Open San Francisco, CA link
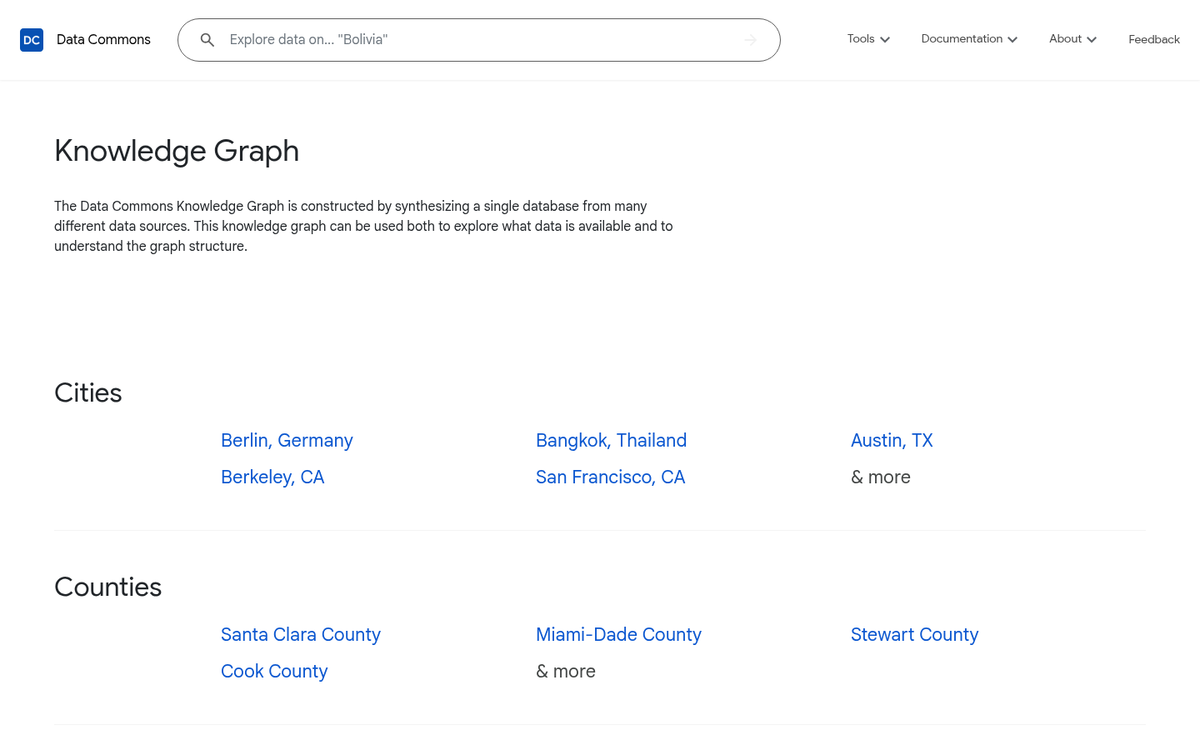 610,477
